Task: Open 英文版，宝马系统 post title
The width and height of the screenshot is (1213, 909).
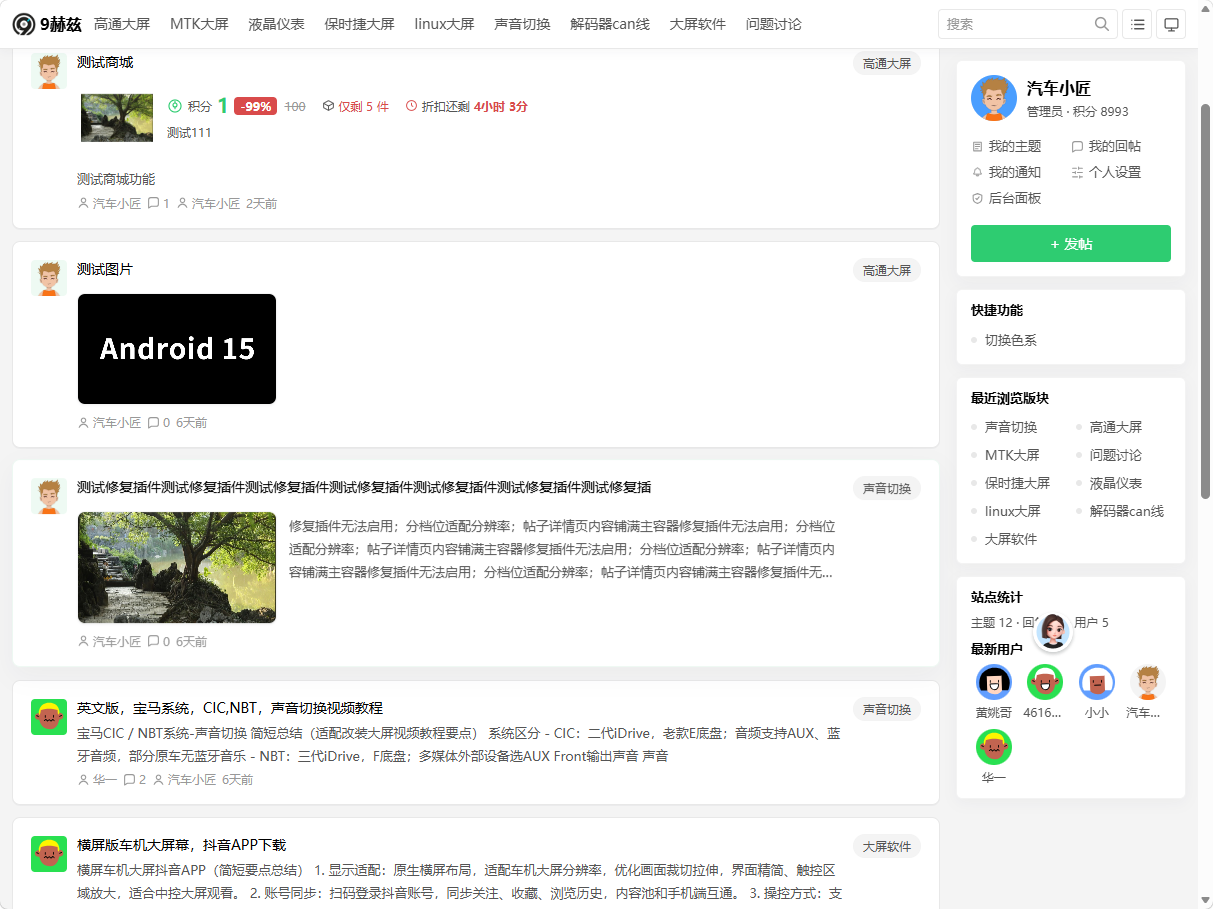Action: pyautogui.click(x=230, y=708)
